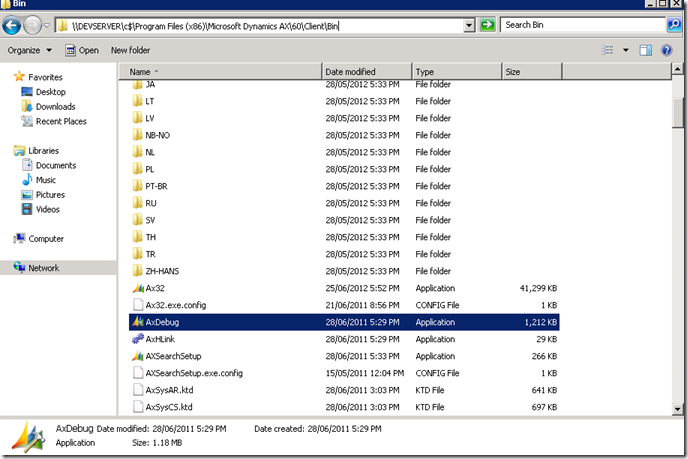The width and height of the screenshot is (688, 459).
Task: Select the LT folder icon
Action: (137, 101)
